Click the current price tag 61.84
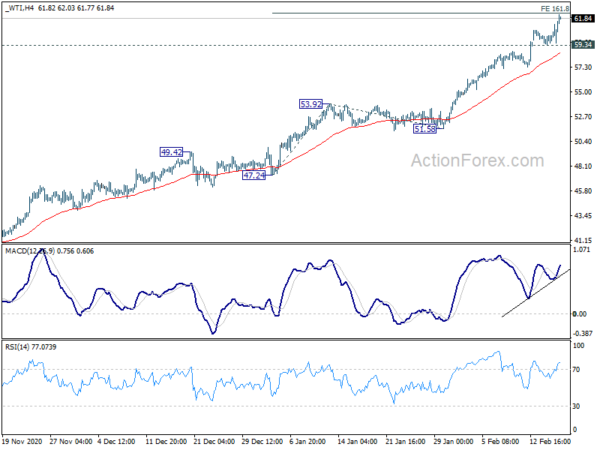The width and height of the screenshot is (600, 450). pyautogui.click(x=583, y=18)
